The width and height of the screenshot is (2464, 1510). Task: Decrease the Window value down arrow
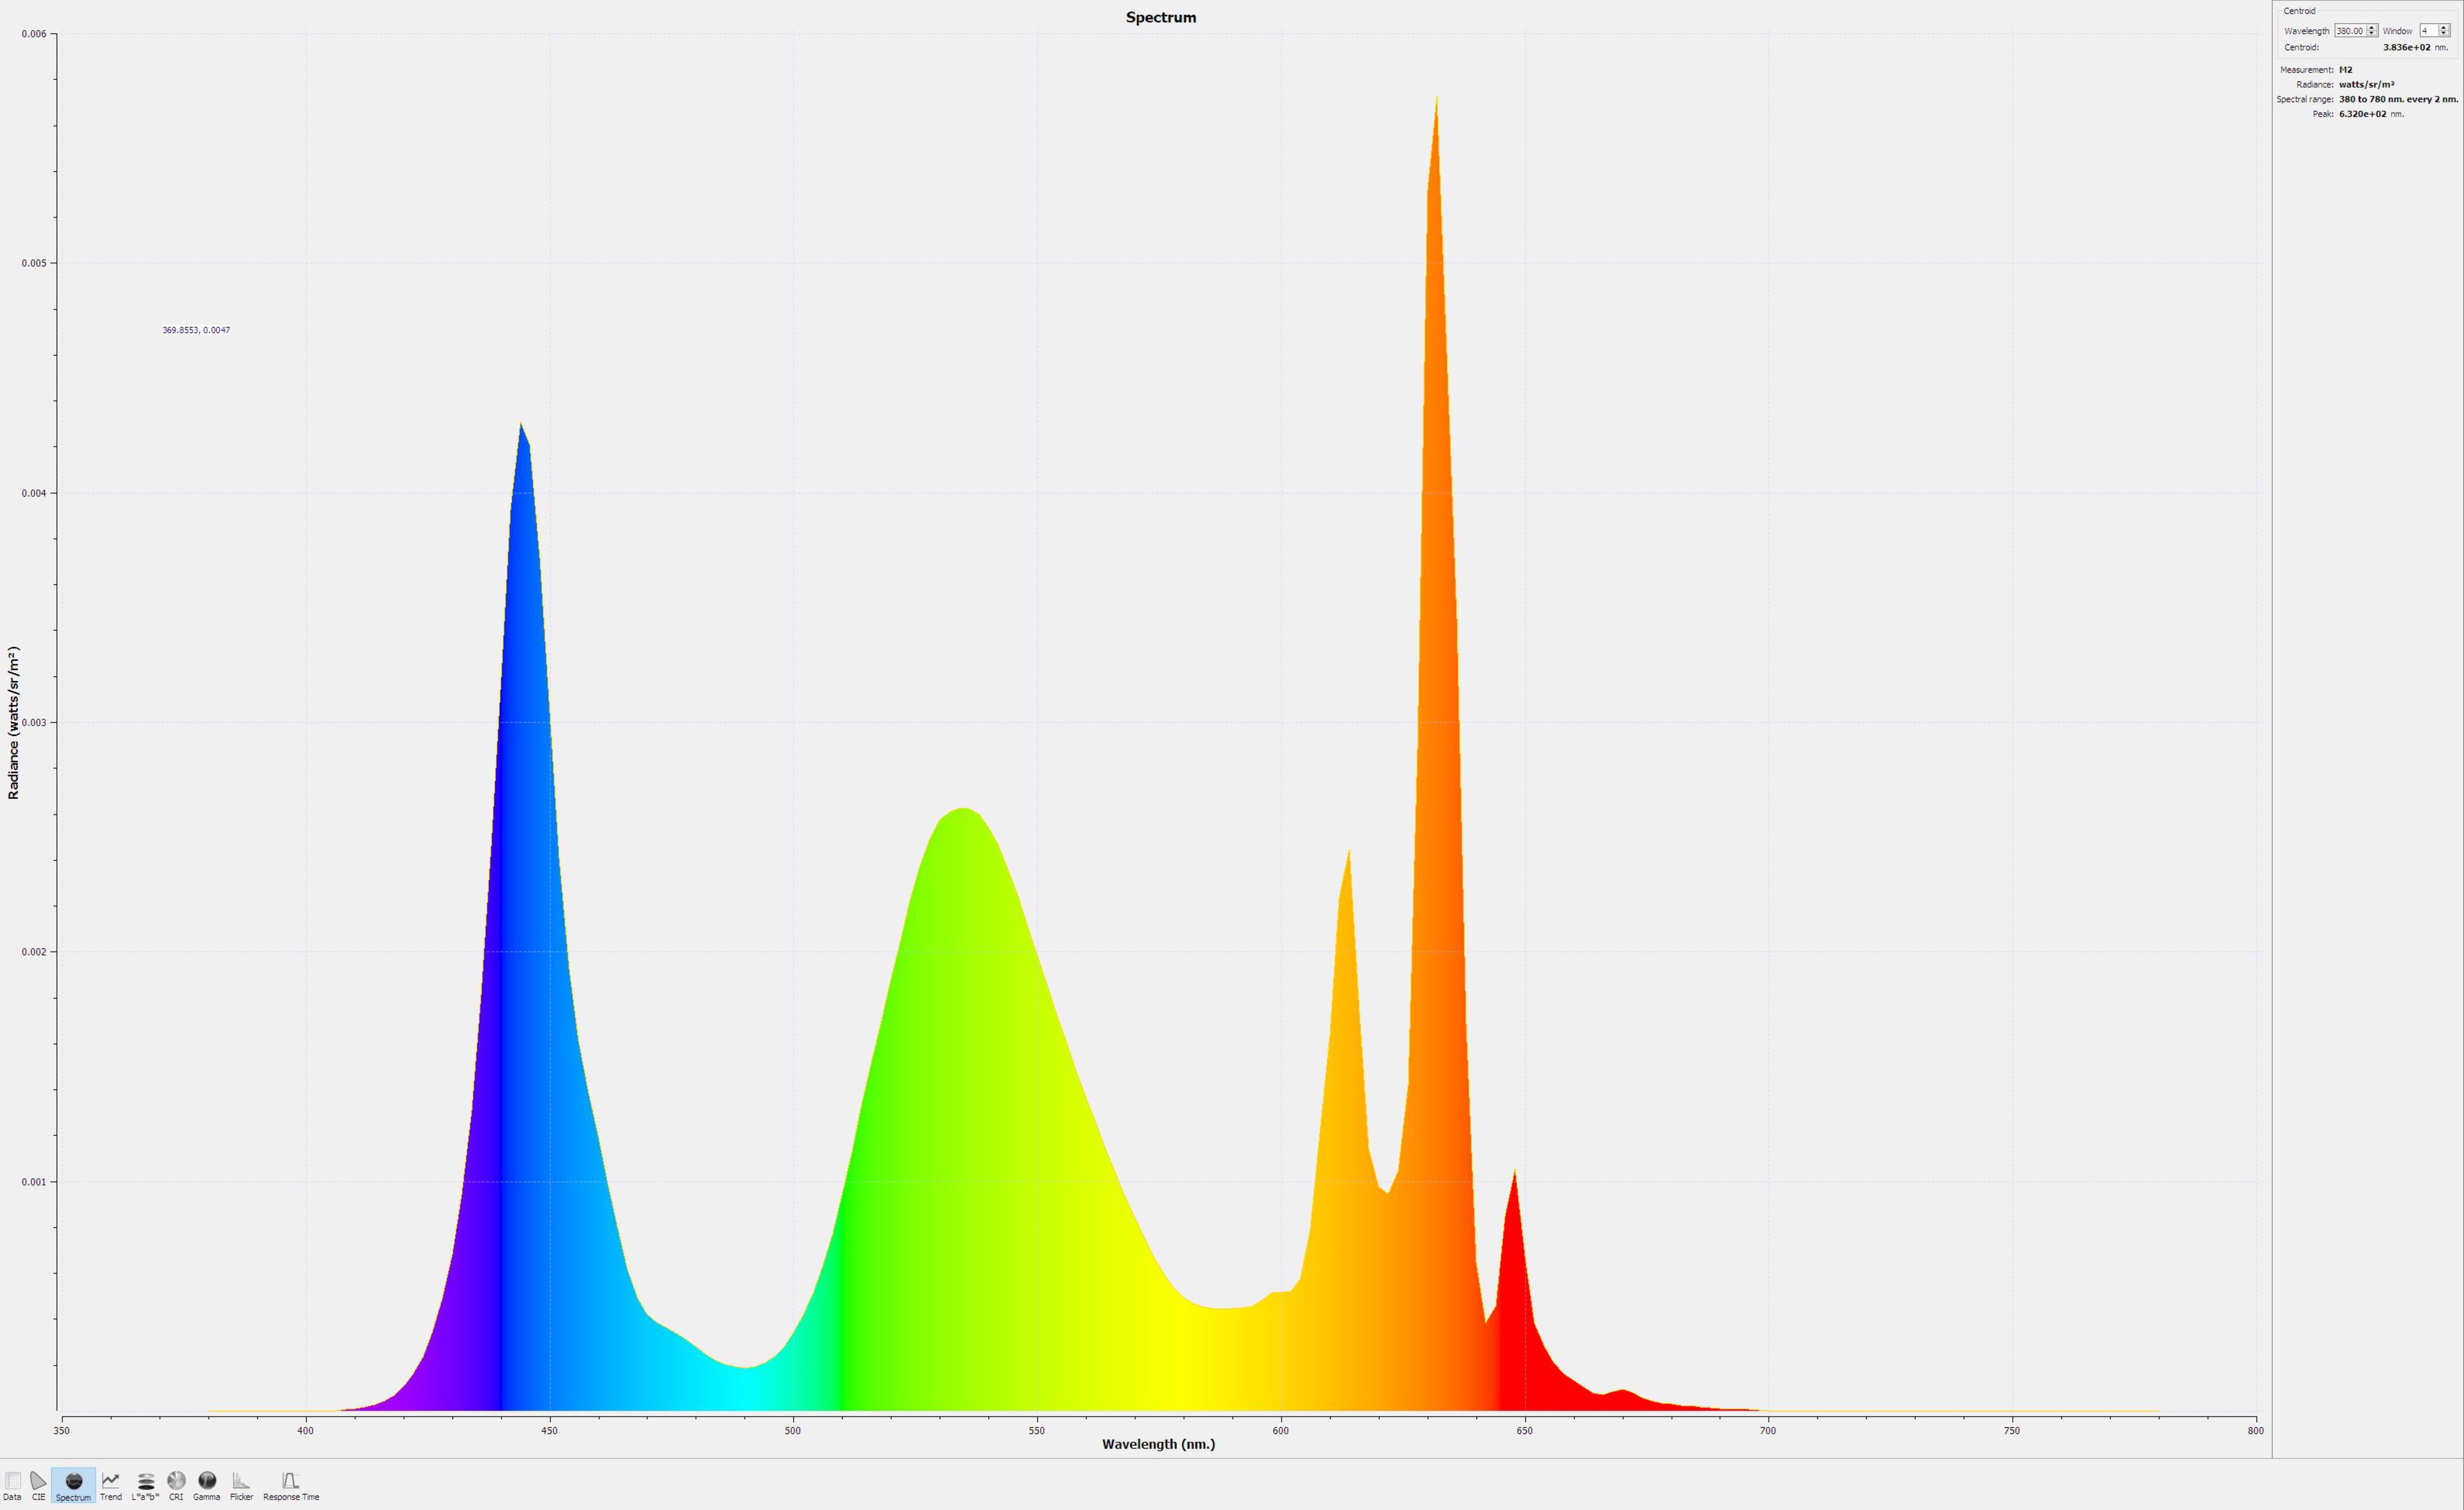2443,33
